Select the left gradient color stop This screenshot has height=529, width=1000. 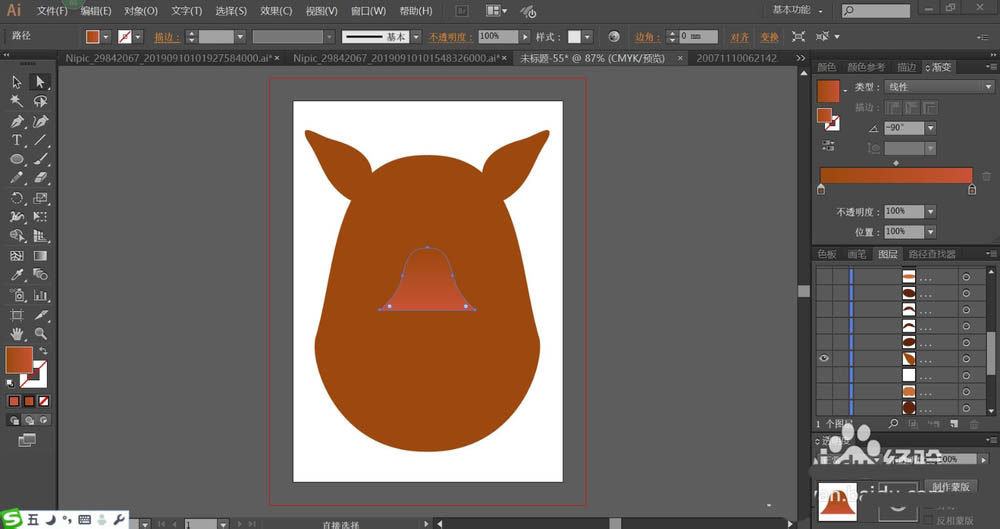pos(821,190)
